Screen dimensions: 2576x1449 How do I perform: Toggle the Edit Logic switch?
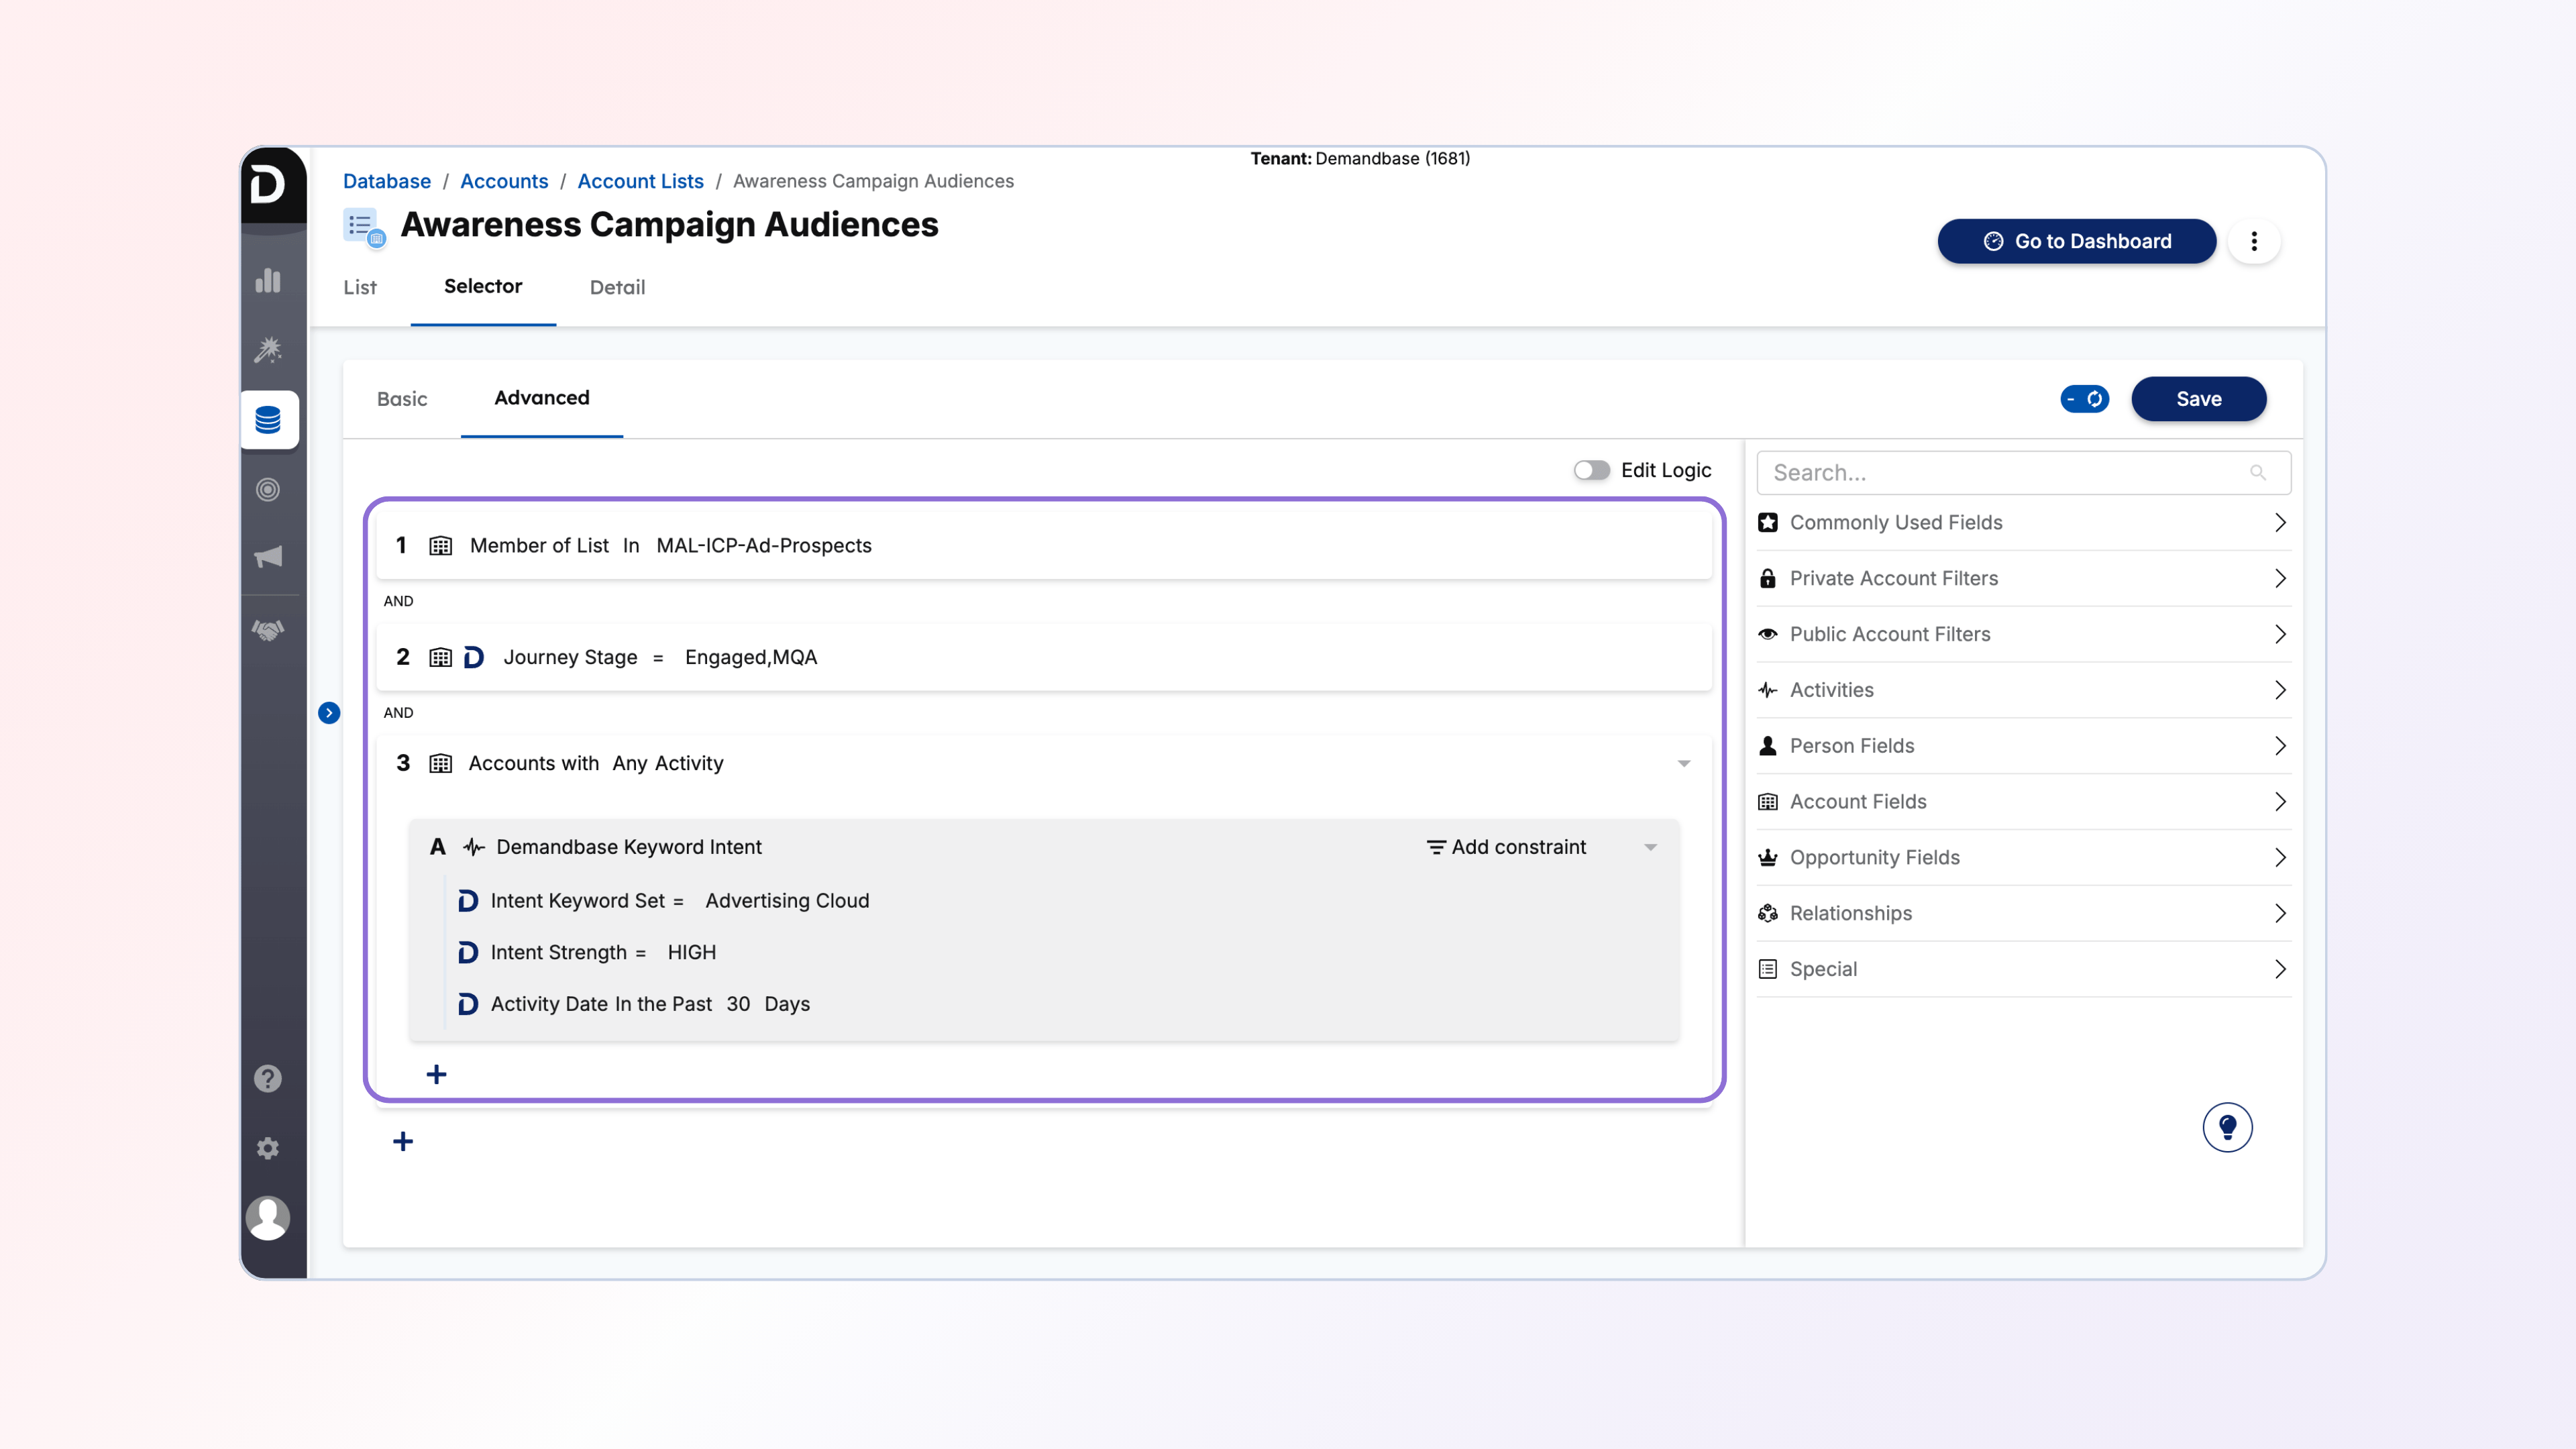click(1591, 470)
